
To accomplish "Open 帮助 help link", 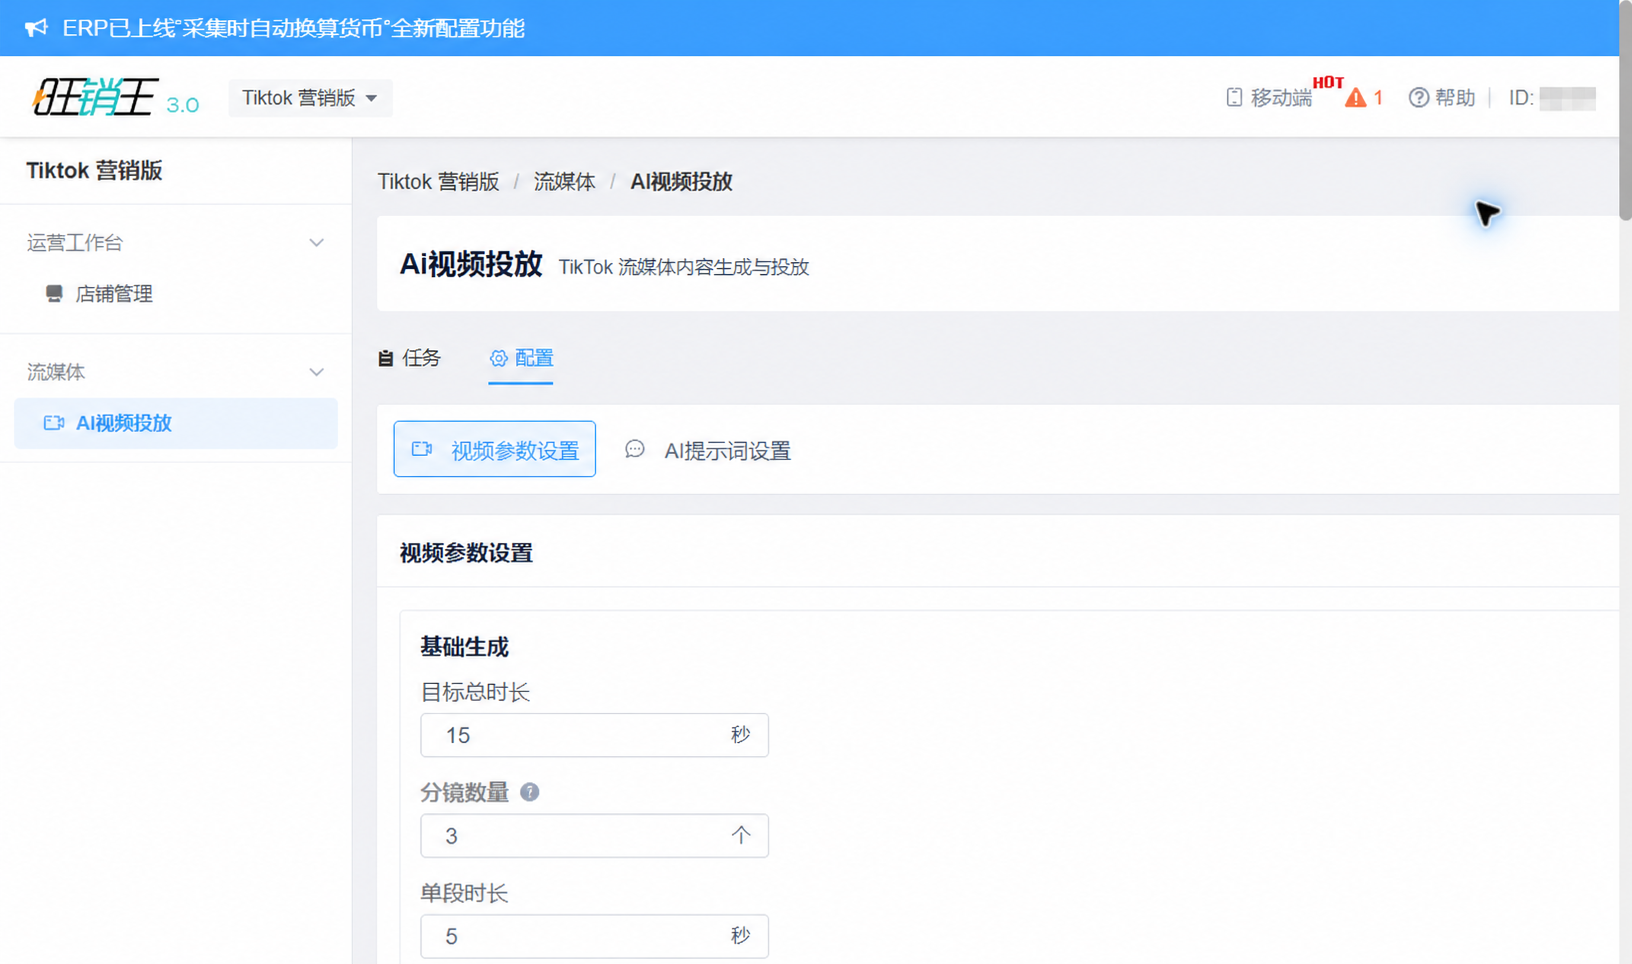I will pos(1455,98).
